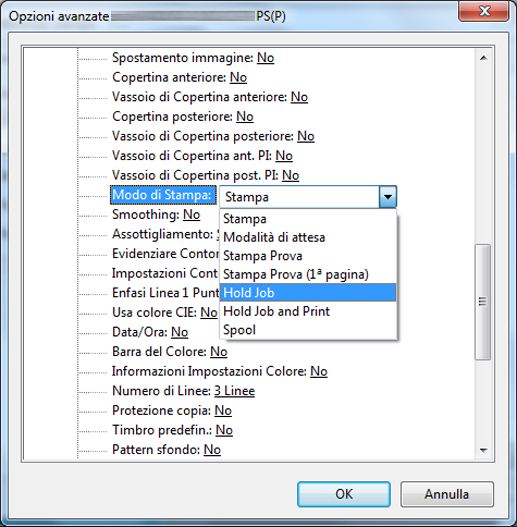The image size is (517, 527).
Task: Click the Smoothing No value
Action: 192,214
